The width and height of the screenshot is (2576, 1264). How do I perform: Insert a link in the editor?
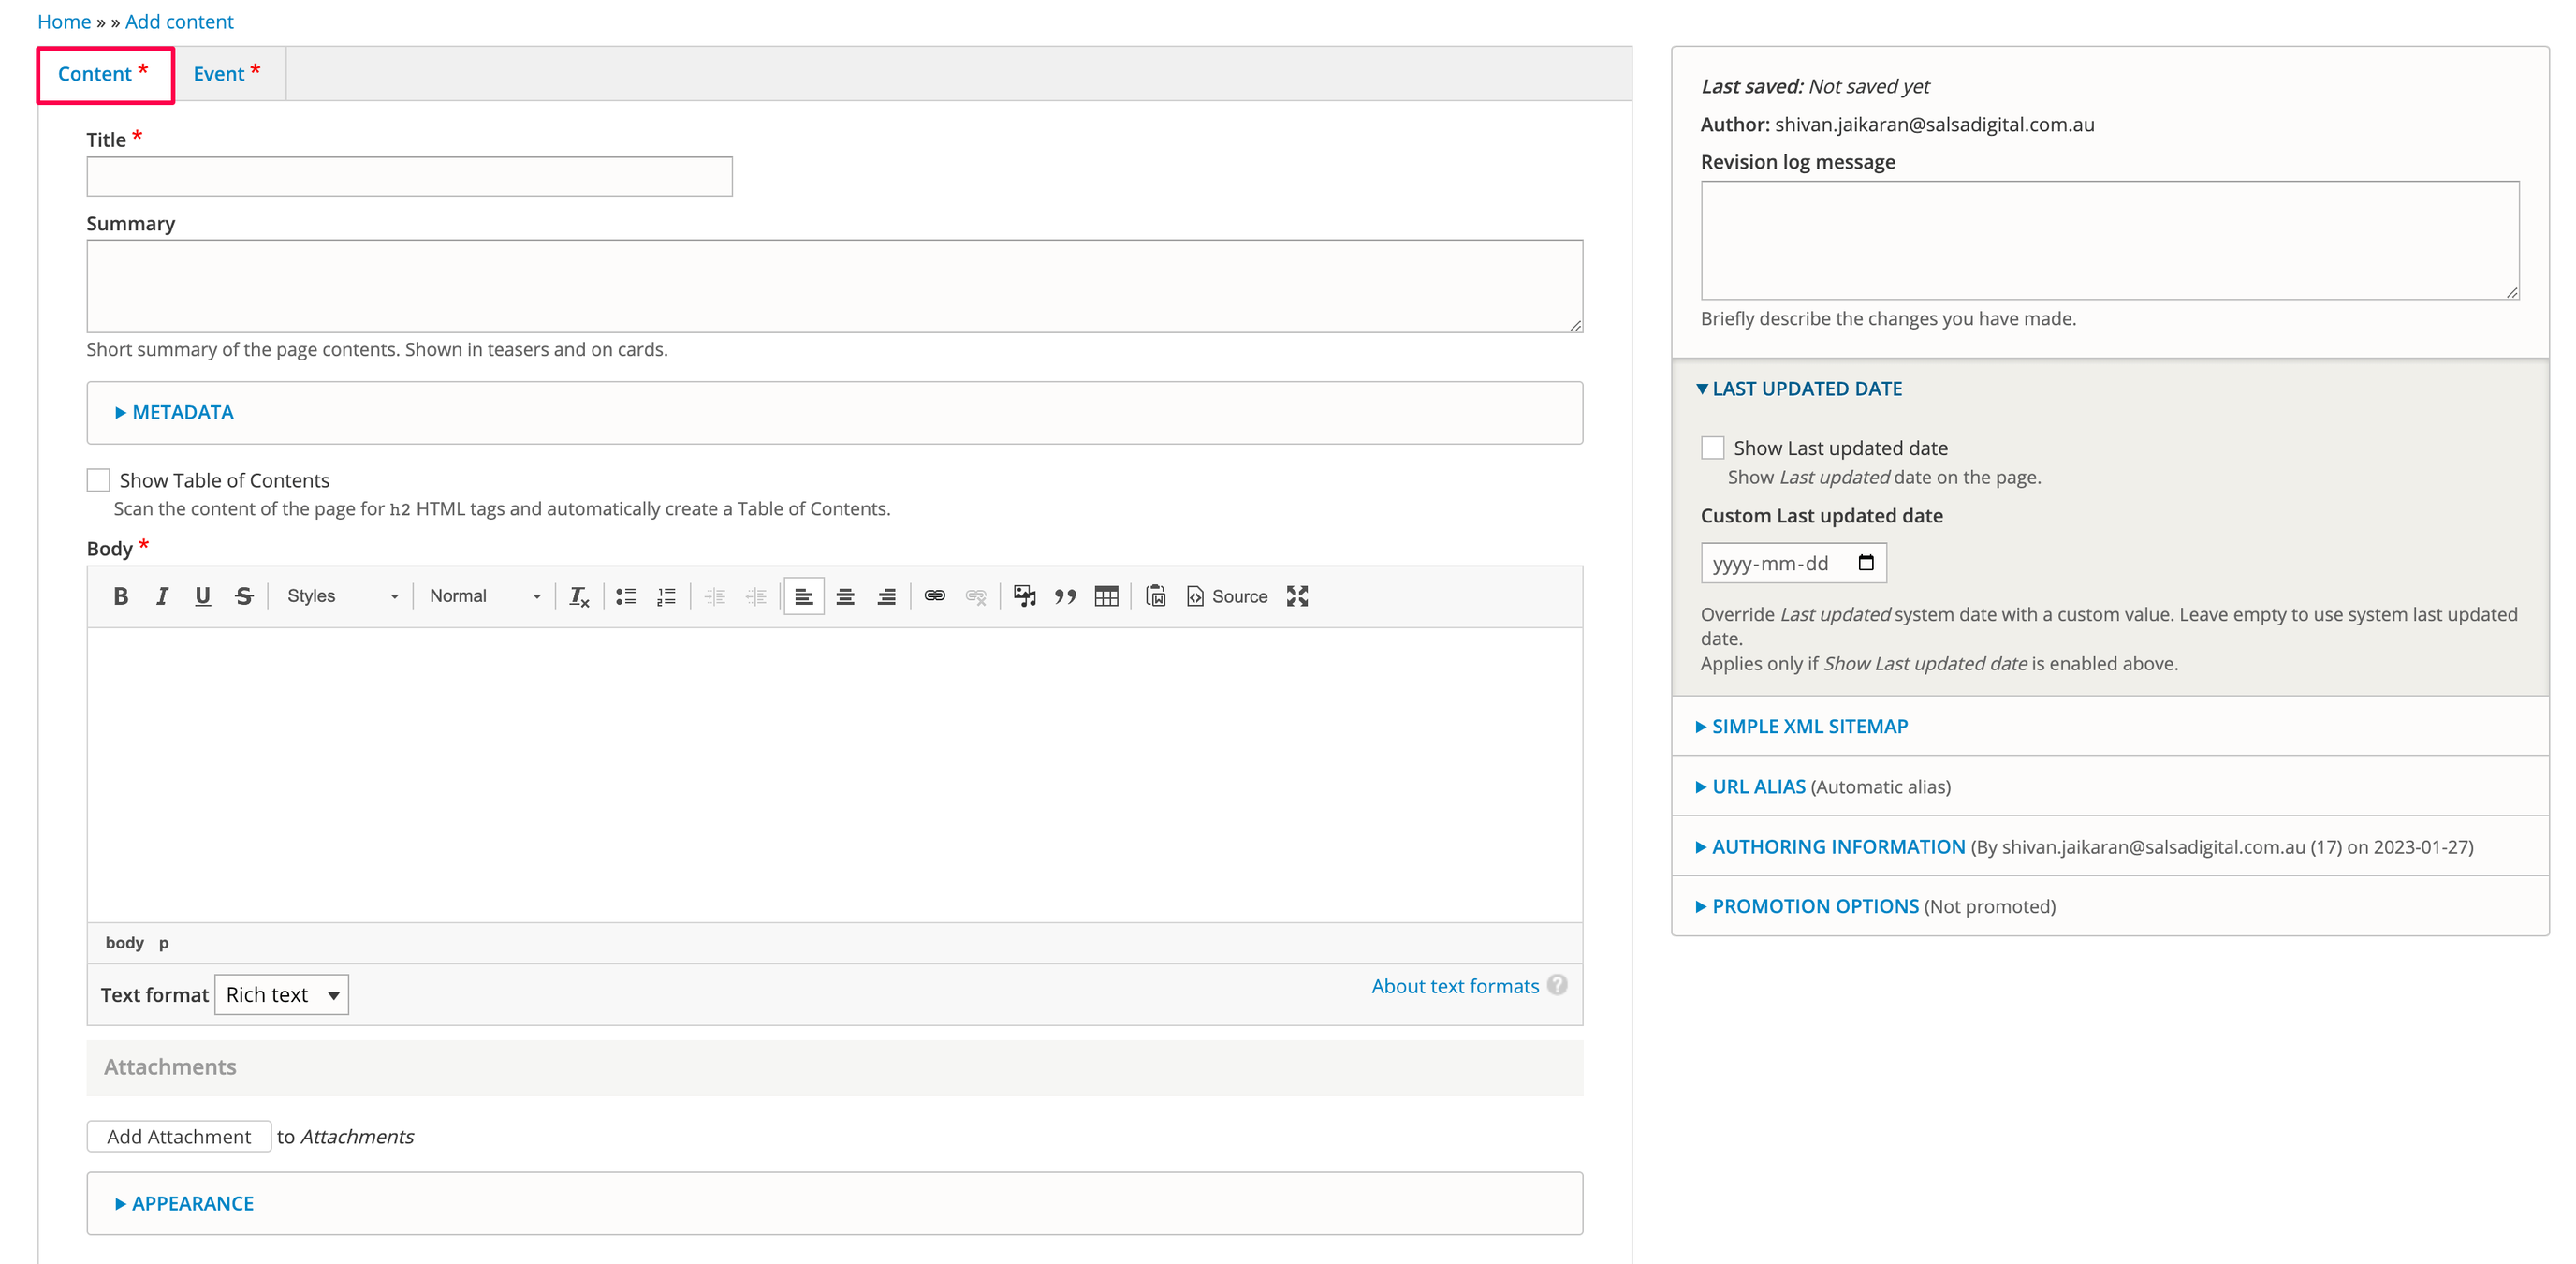[934, 596]
